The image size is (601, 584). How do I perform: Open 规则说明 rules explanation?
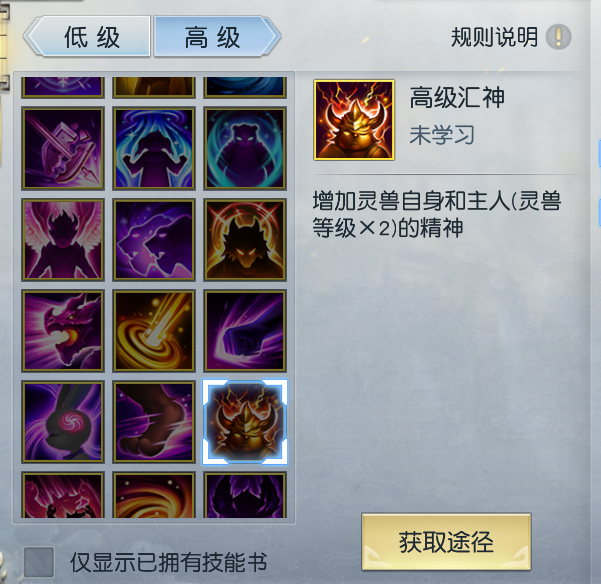tap(494, 37)
